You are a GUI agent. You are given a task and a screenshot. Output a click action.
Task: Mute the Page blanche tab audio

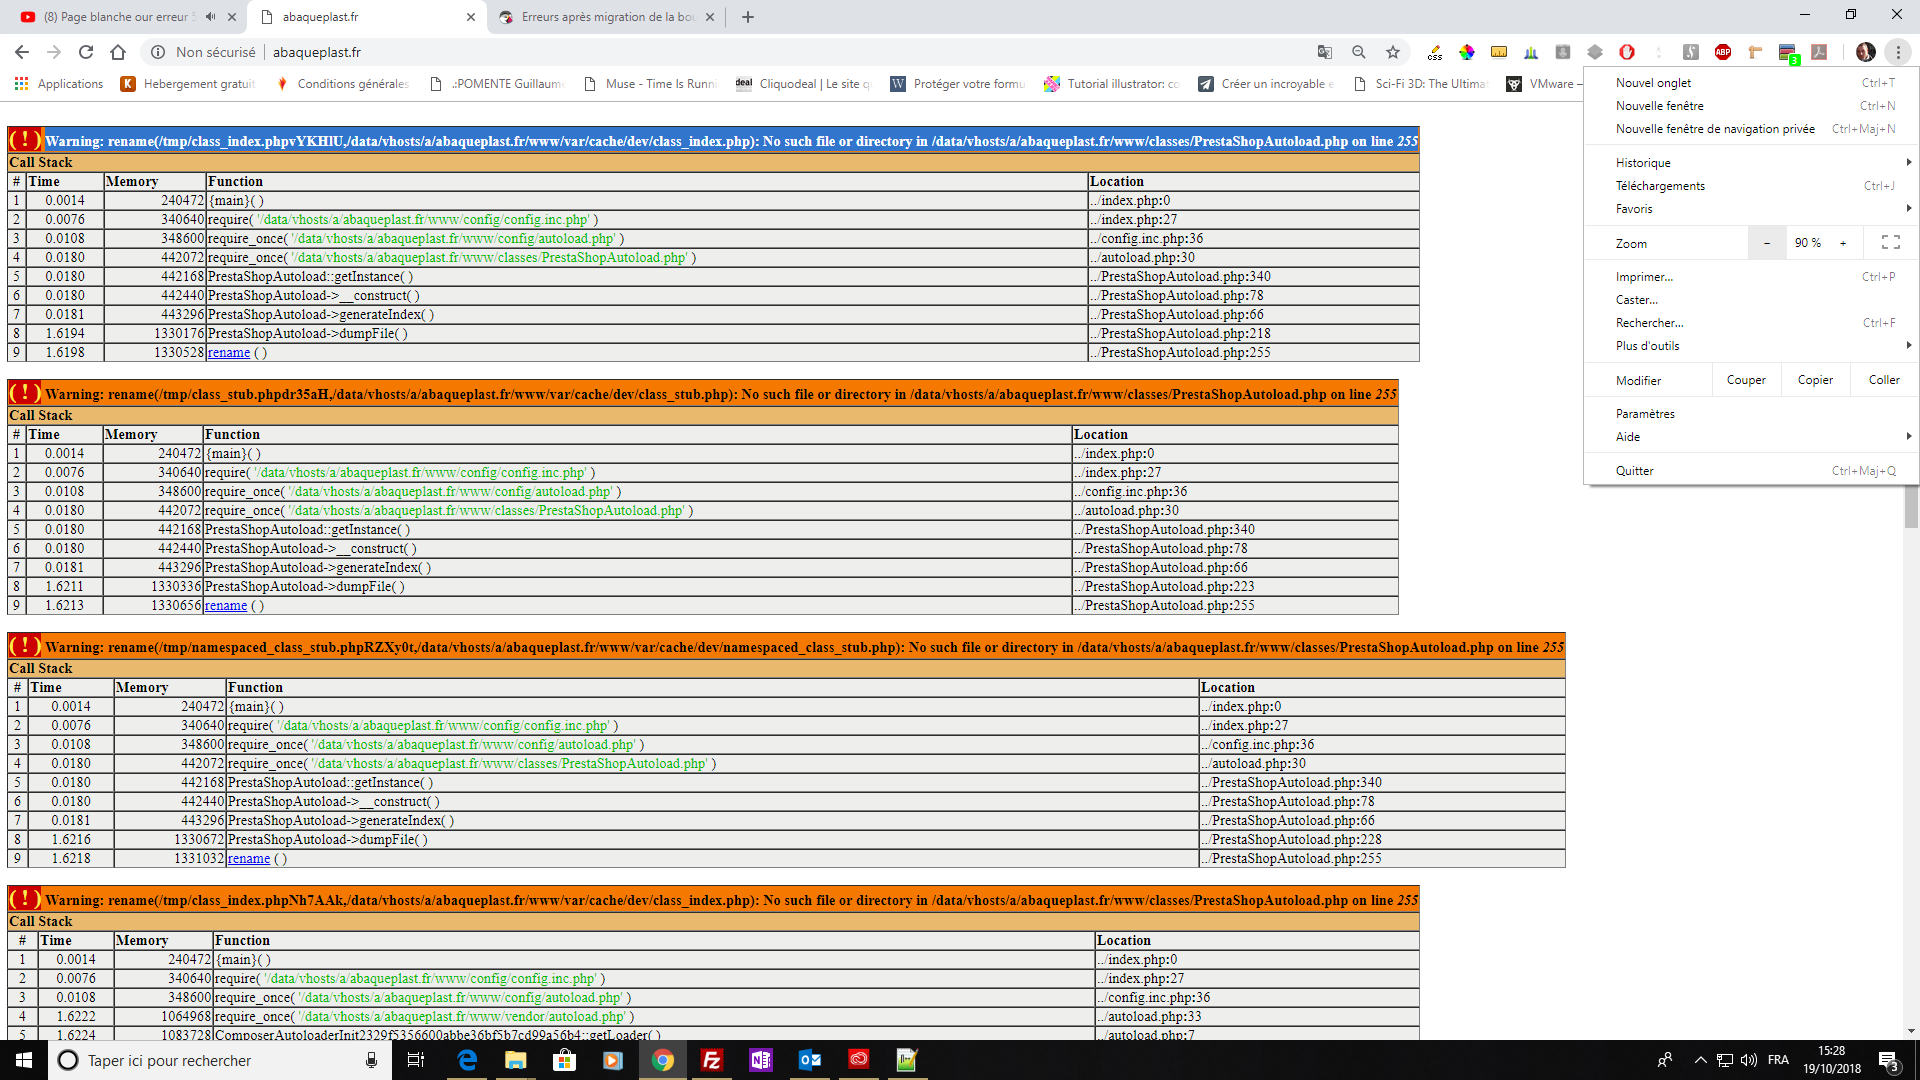click(x=210, y=17)
